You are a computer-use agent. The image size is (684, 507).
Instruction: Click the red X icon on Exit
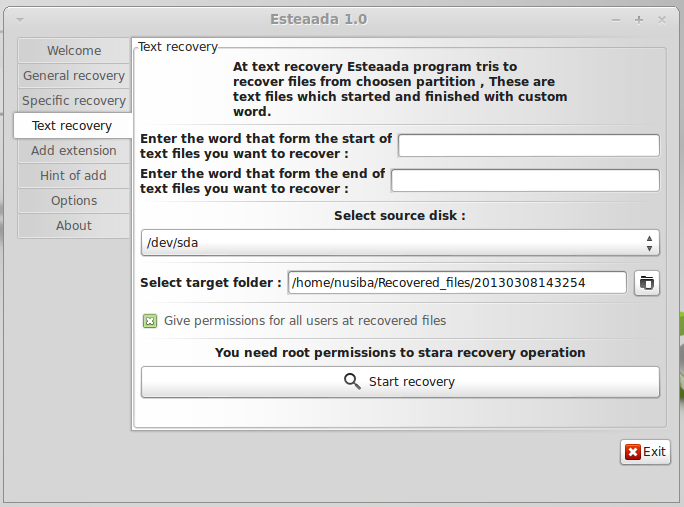coord(632,452)
